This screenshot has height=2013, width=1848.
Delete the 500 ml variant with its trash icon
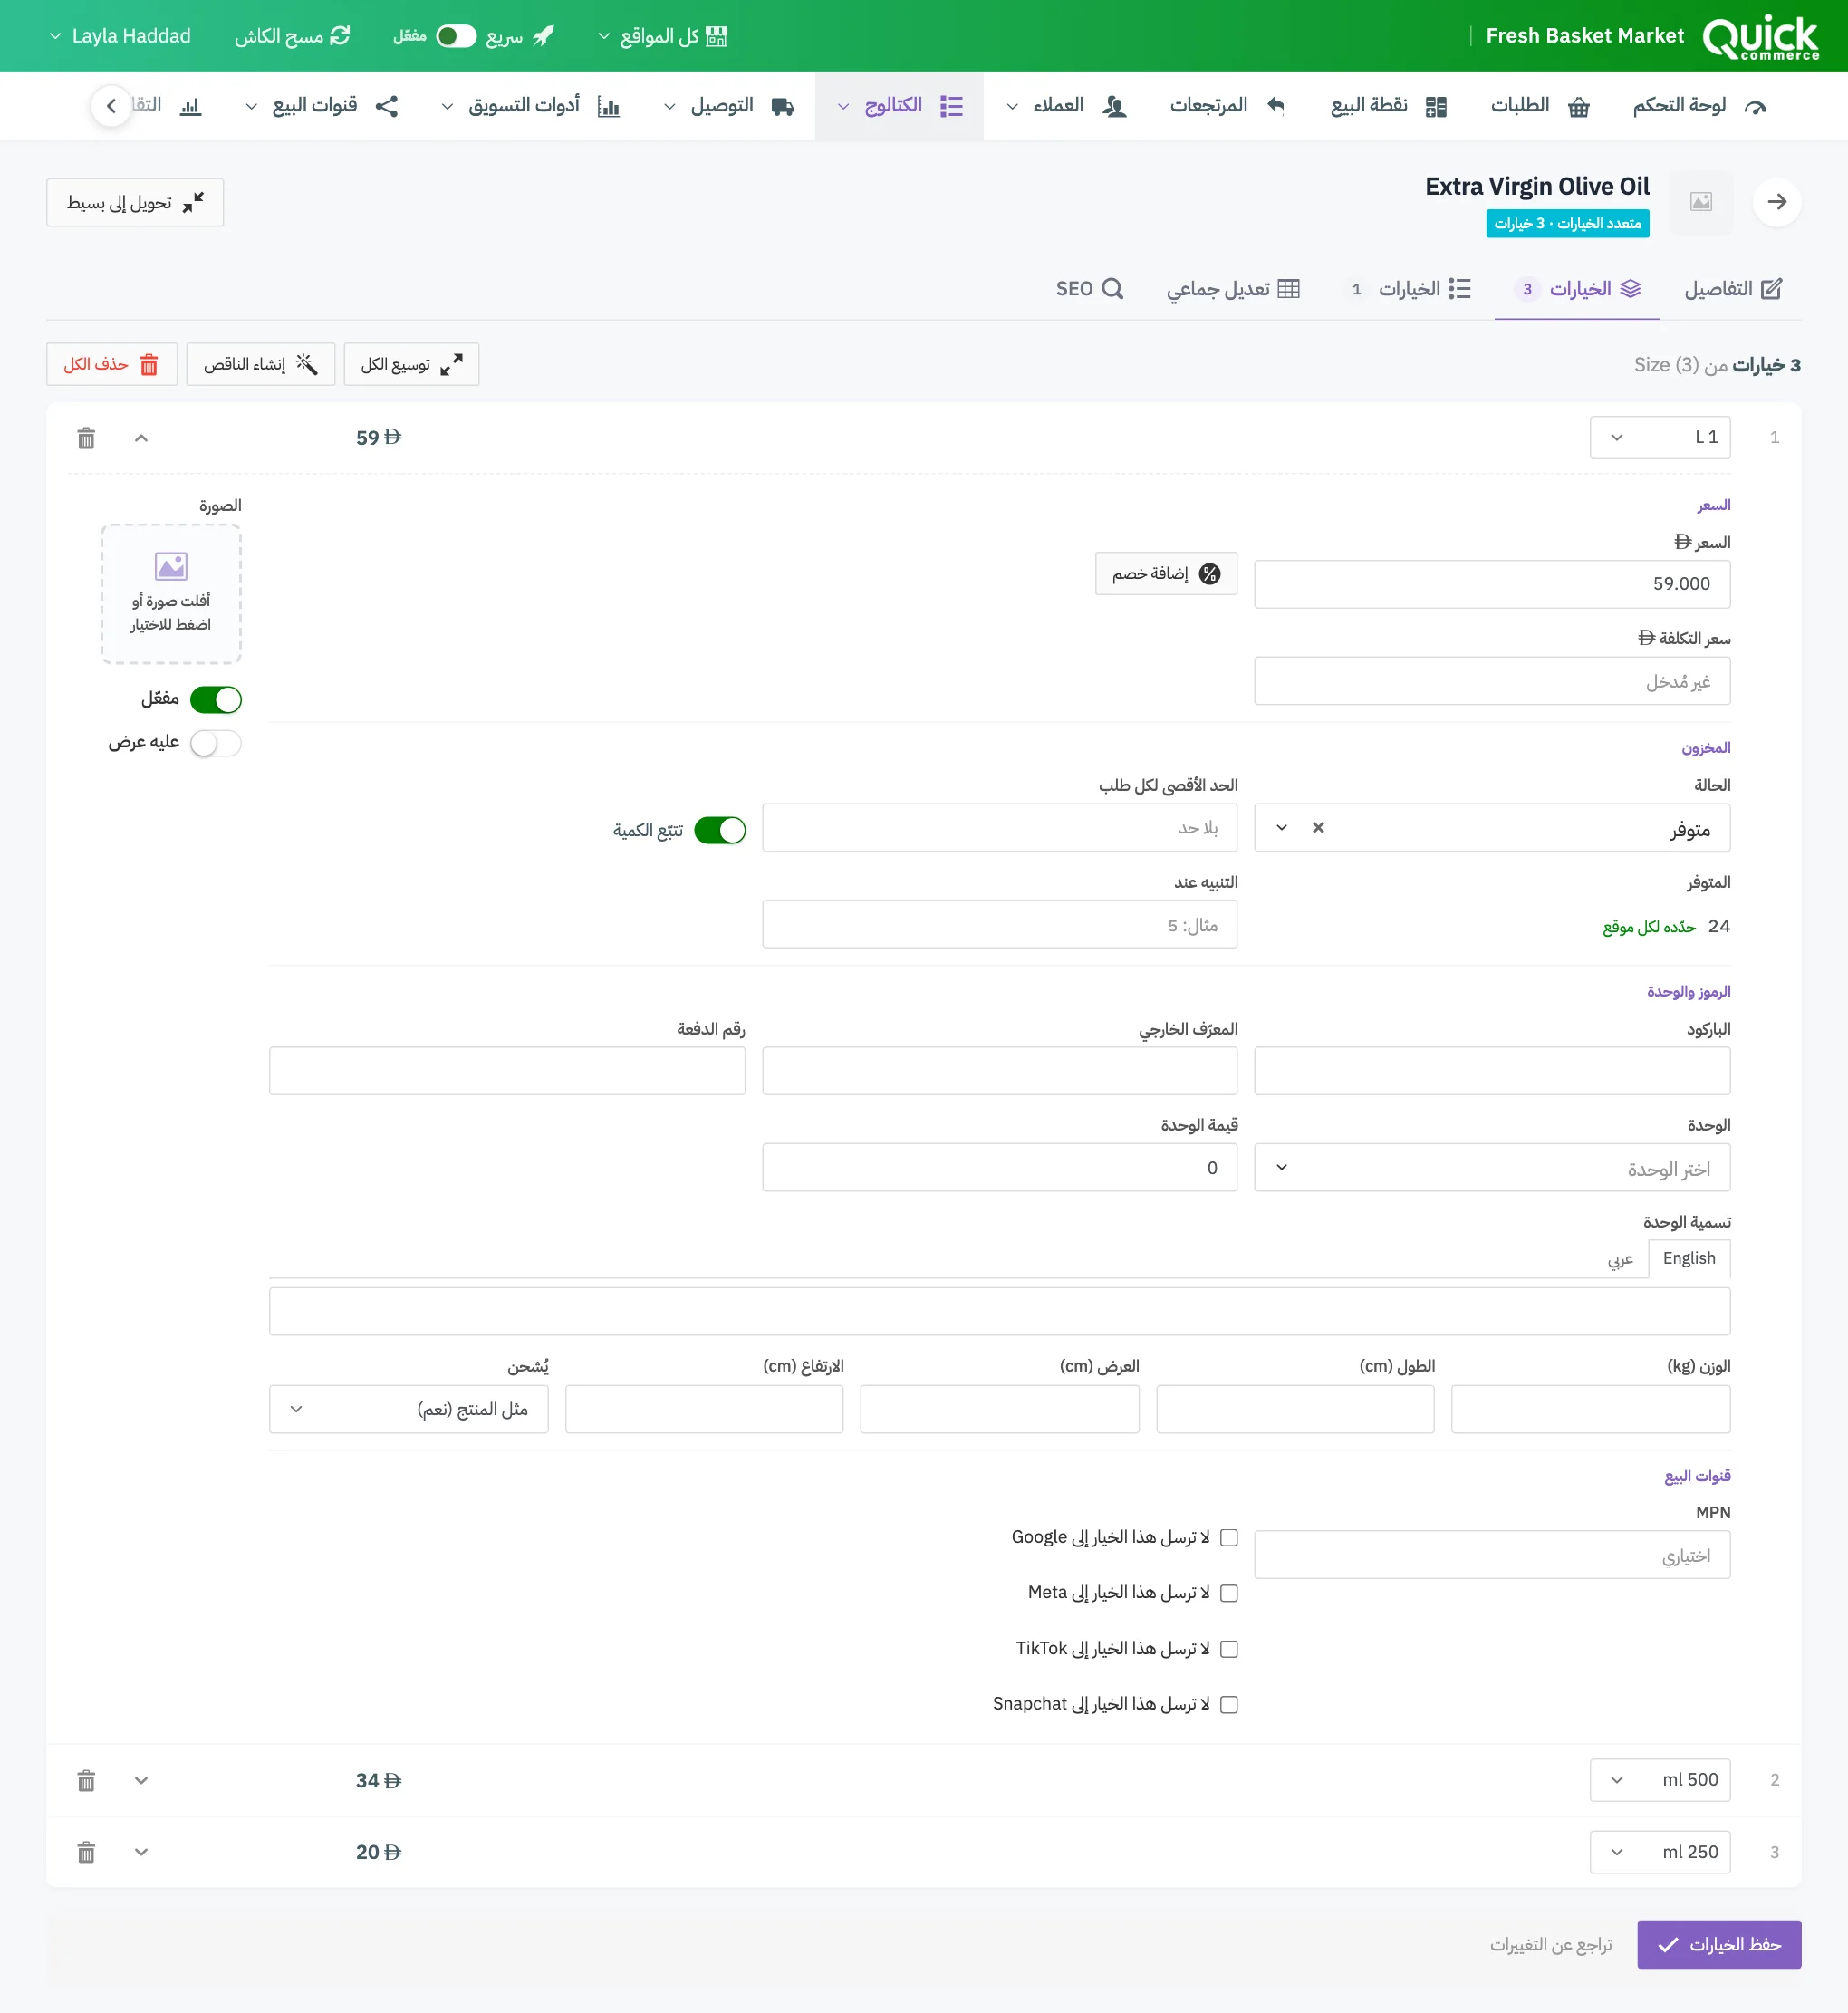pyautogui.click(x=86, y=1781)
